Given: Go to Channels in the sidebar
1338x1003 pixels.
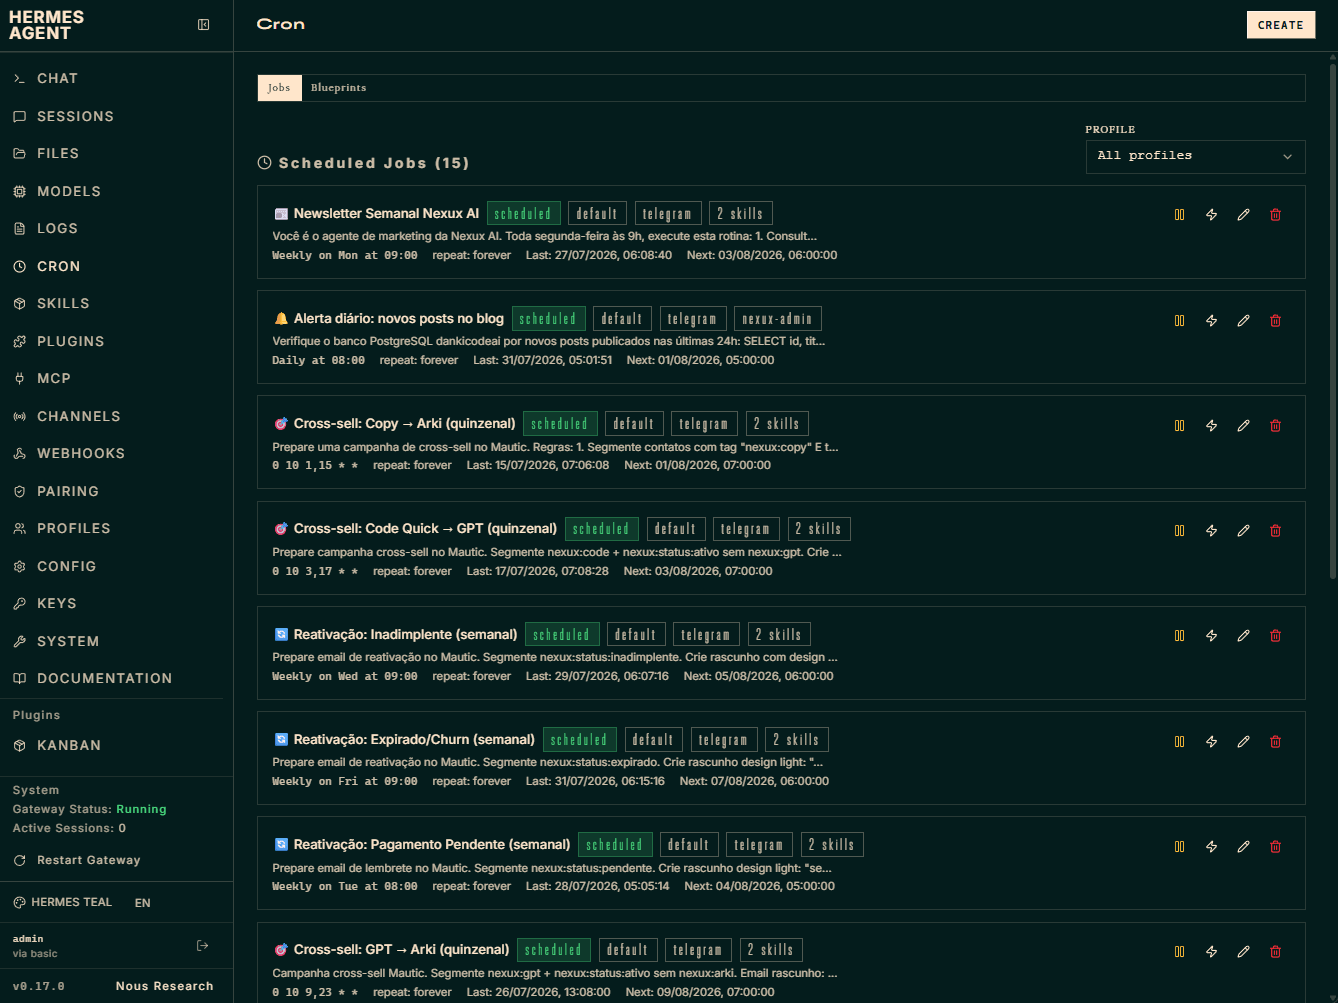Looking at the screenshot, I should point(116,417).
